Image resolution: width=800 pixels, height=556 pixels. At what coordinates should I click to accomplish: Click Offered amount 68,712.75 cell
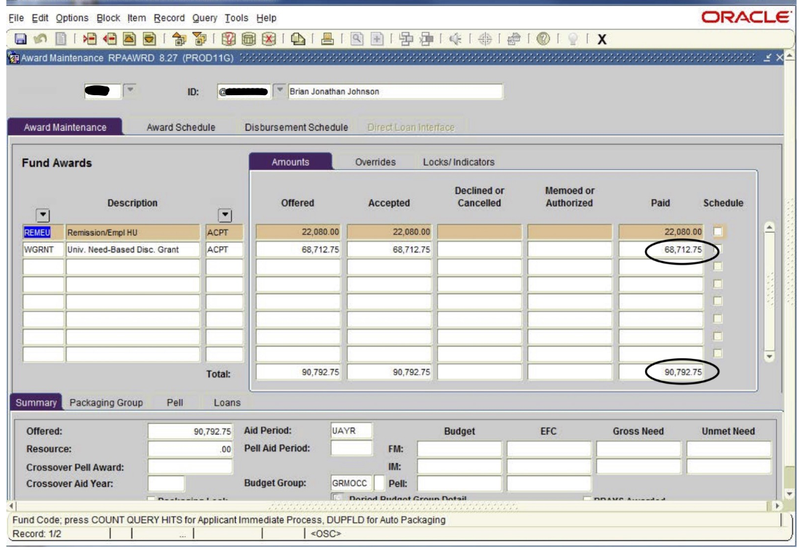pos(298,249)
